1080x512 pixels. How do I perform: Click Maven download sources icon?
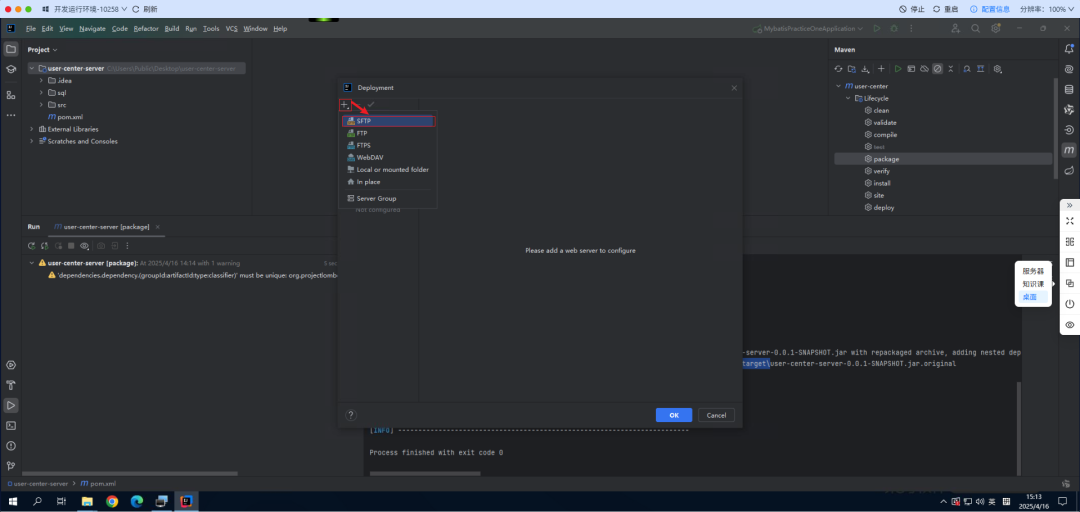pyautogui.click(x=865, y=69)
